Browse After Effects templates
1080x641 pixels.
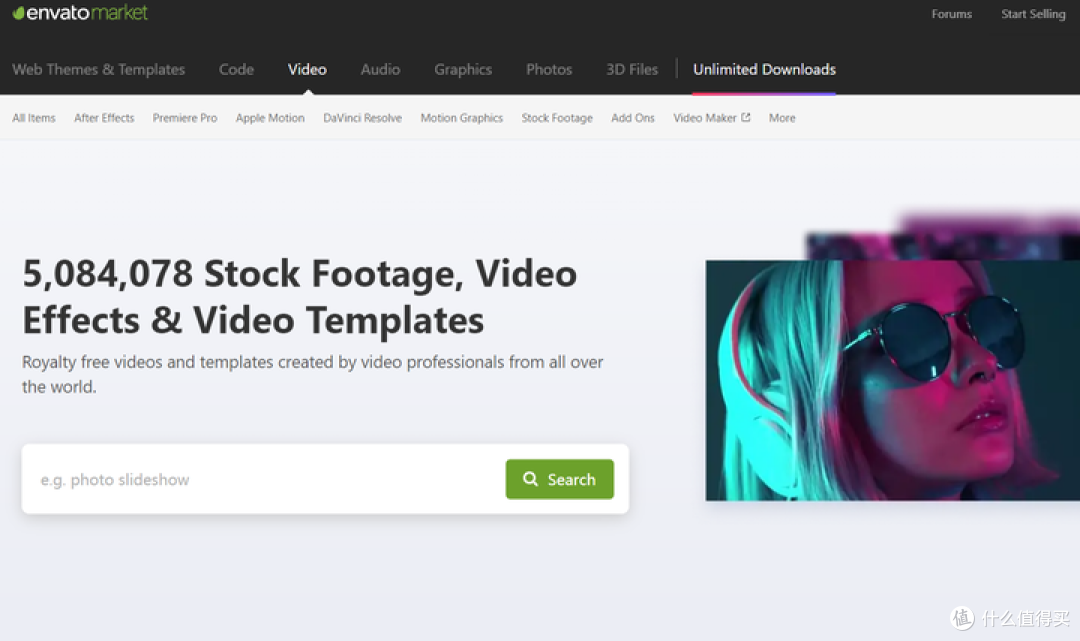pos(104,118)
